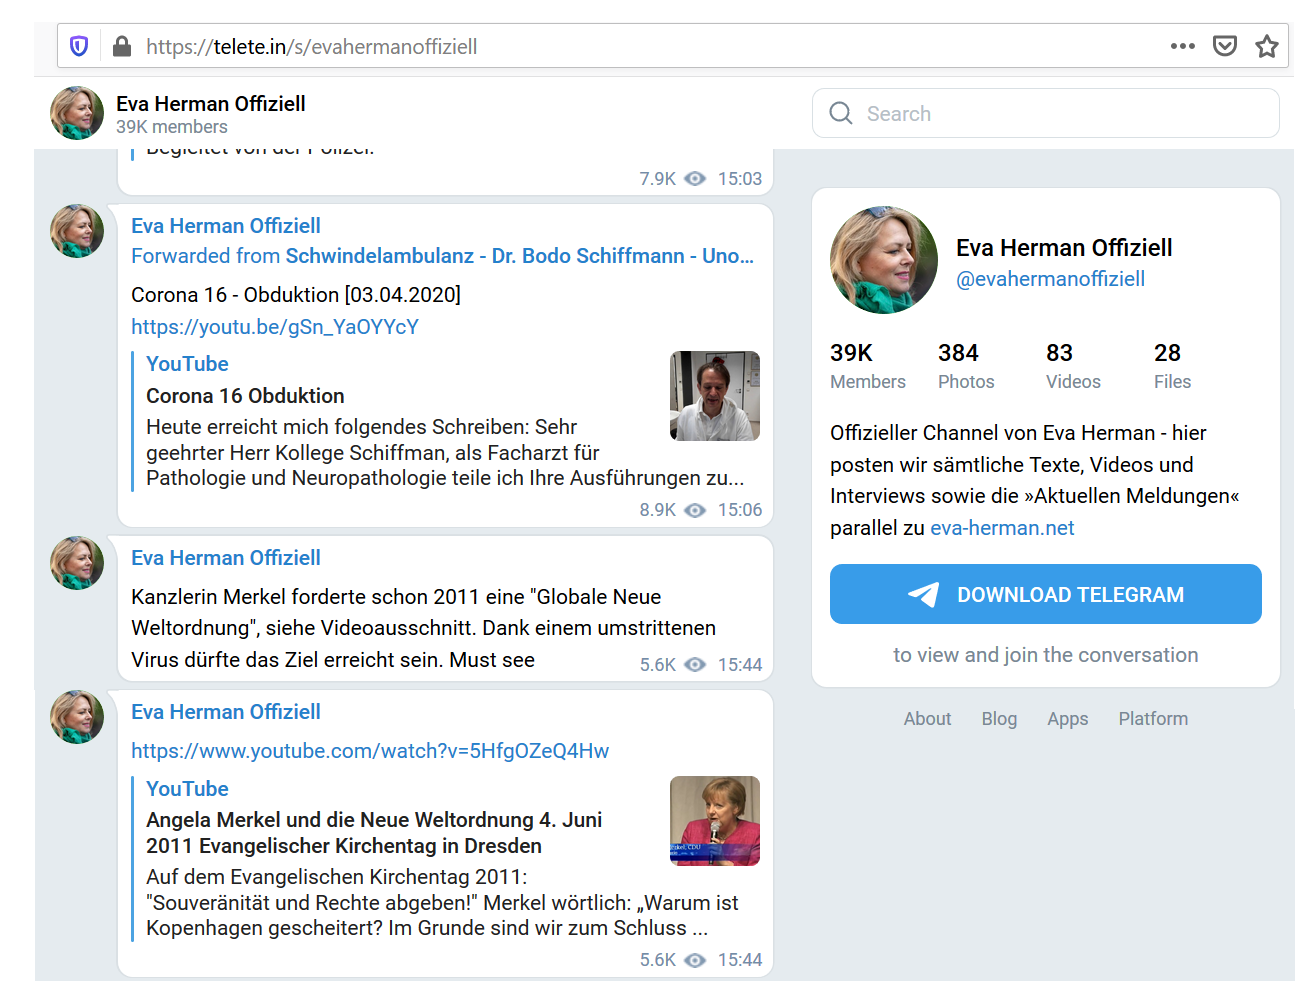Click the channel avatar in the header
1316x1003 pixels.
(x=77, y=113)
